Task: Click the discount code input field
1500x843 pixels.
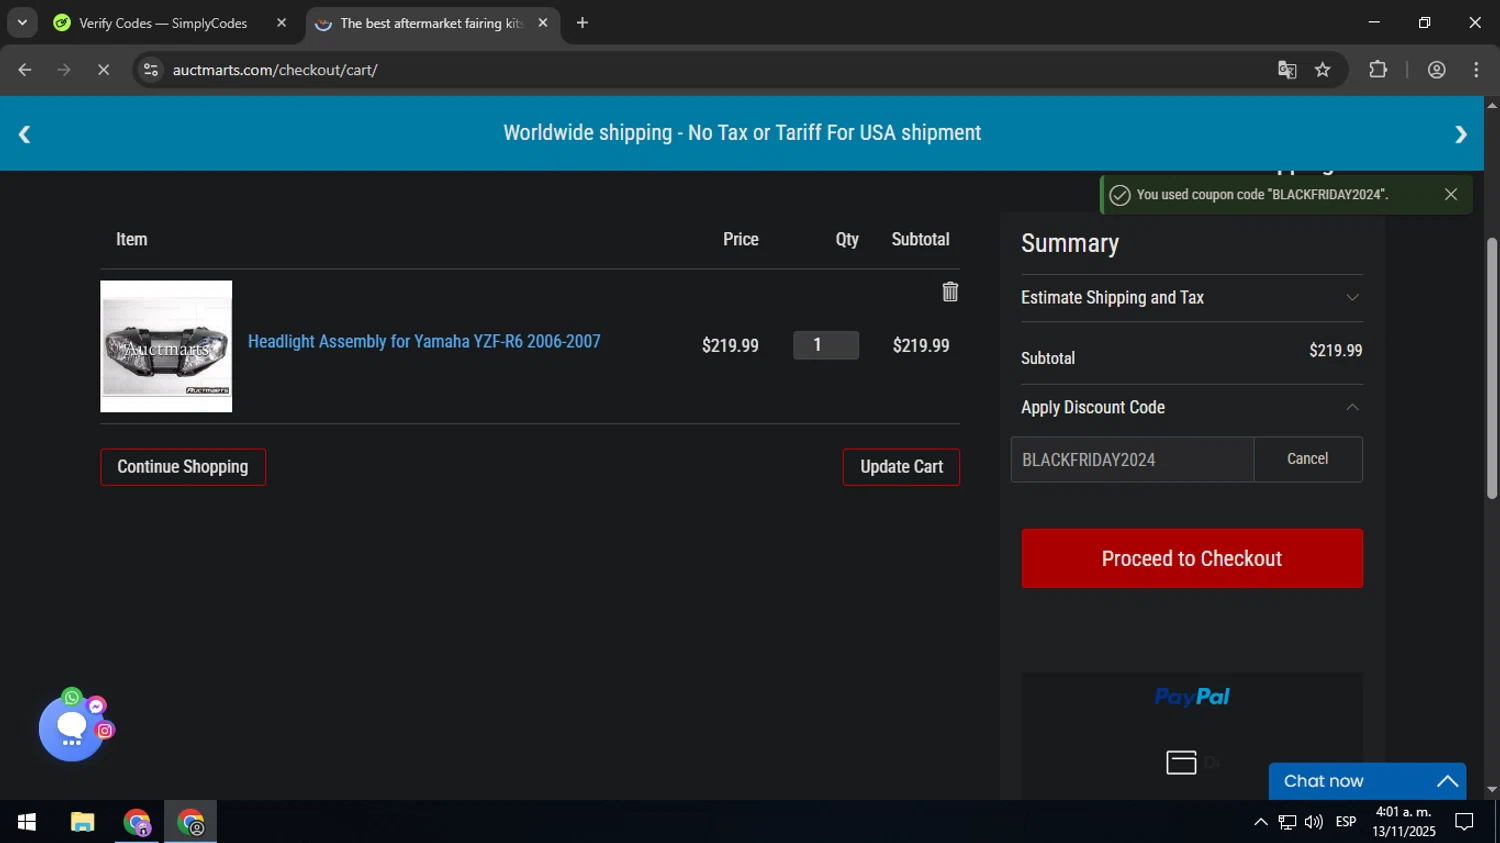Action: pyautogui.click(x=1132, y=460)
